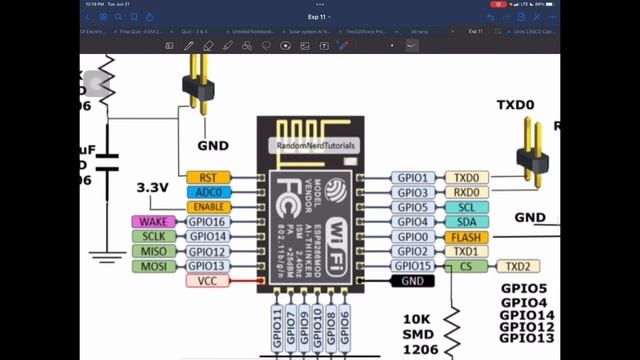This screenshot has height=360, width=640.
Task: Click the TXD1 label
Action: point(466,251)
